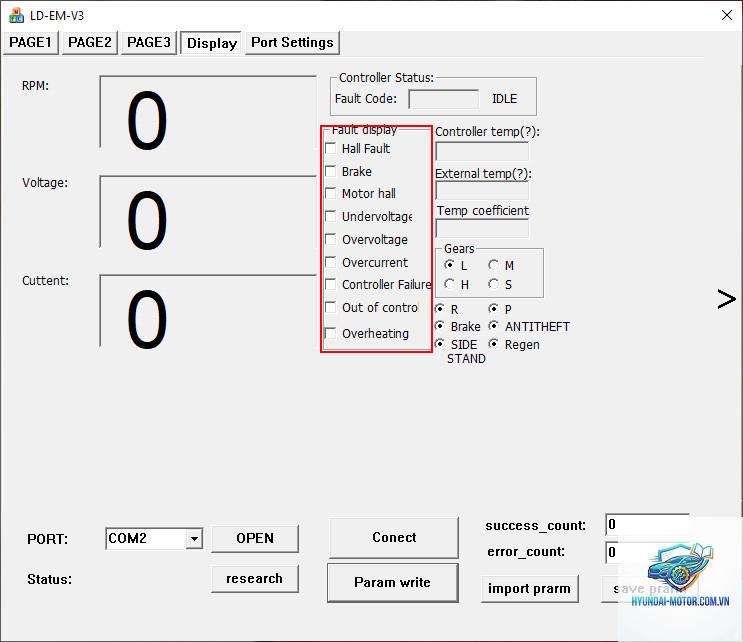Viewport: 743px width, 642px height.
Task: Click the import prarm button
Action: (529, 588)
